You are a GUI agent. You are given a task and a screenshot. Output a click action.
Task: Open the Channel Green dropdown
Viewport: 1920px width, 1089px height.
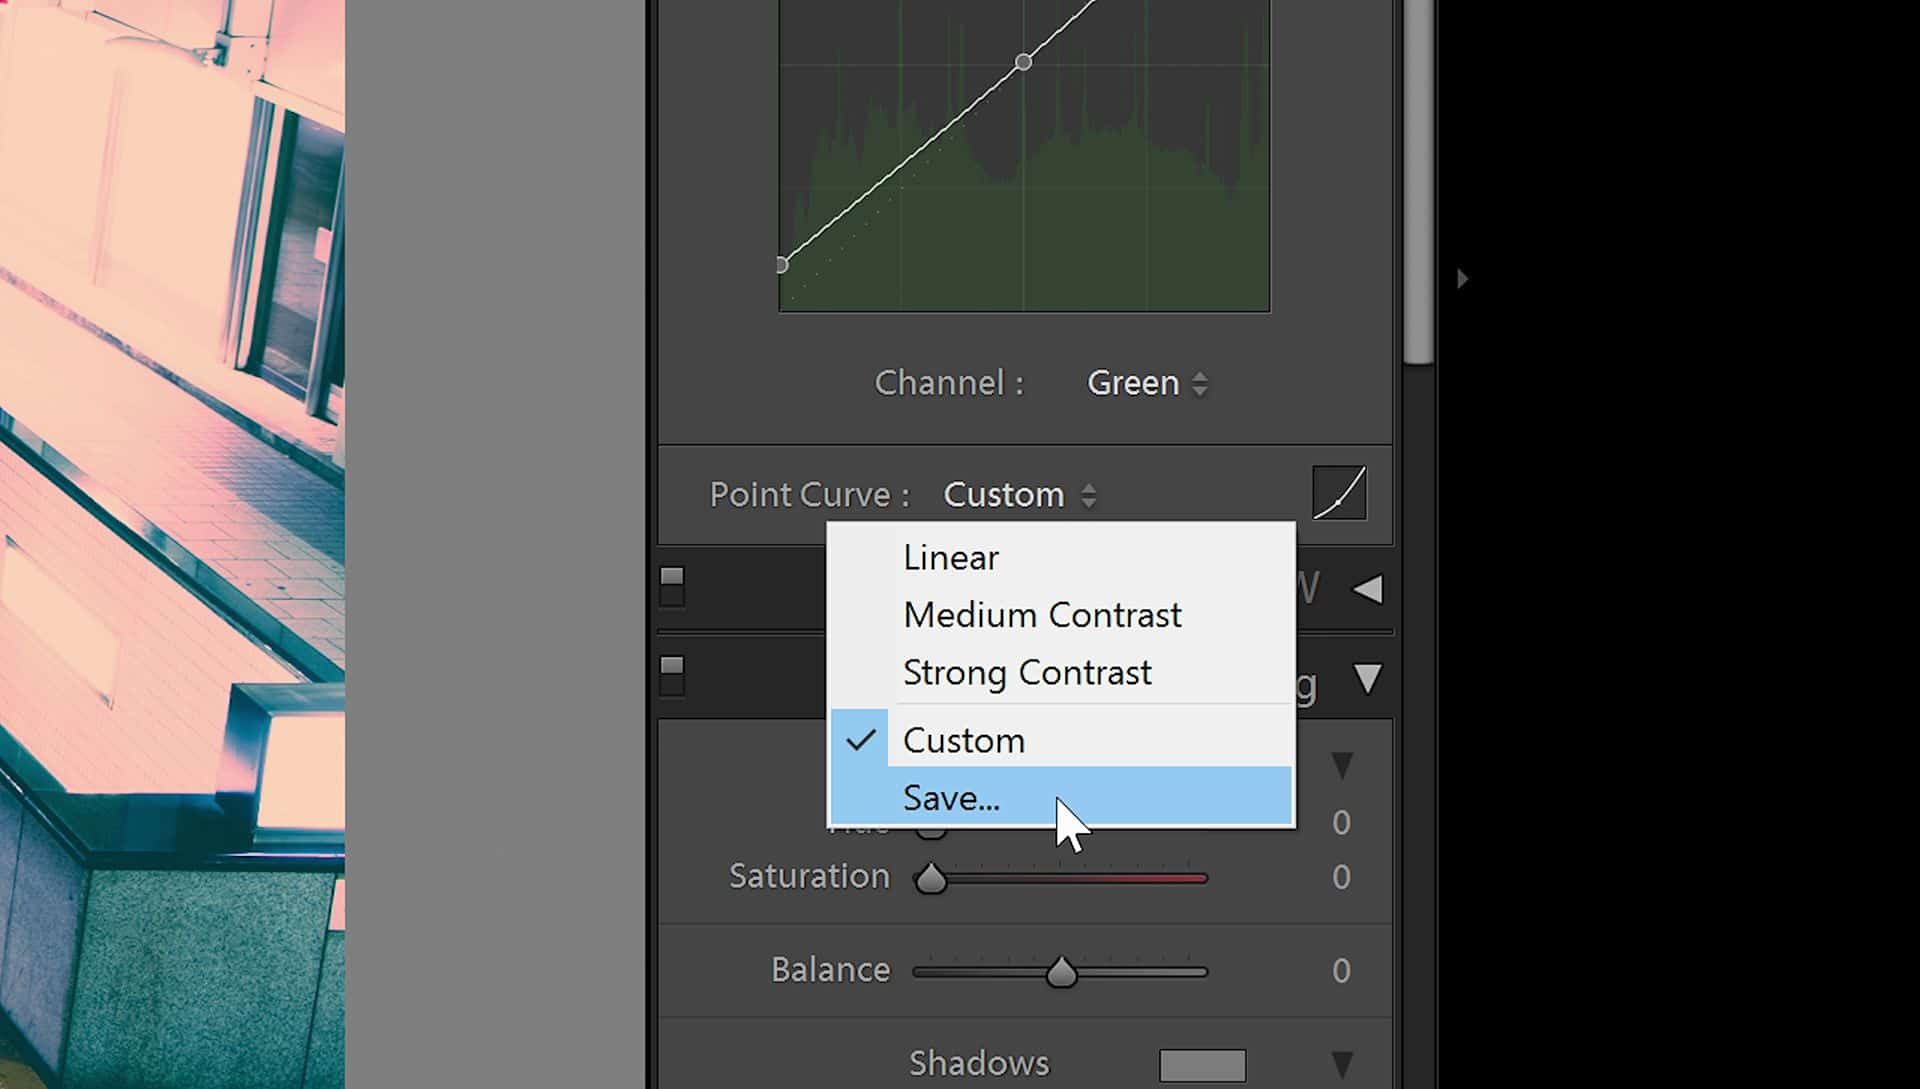pyautogui.click(x=1147, y=383)
